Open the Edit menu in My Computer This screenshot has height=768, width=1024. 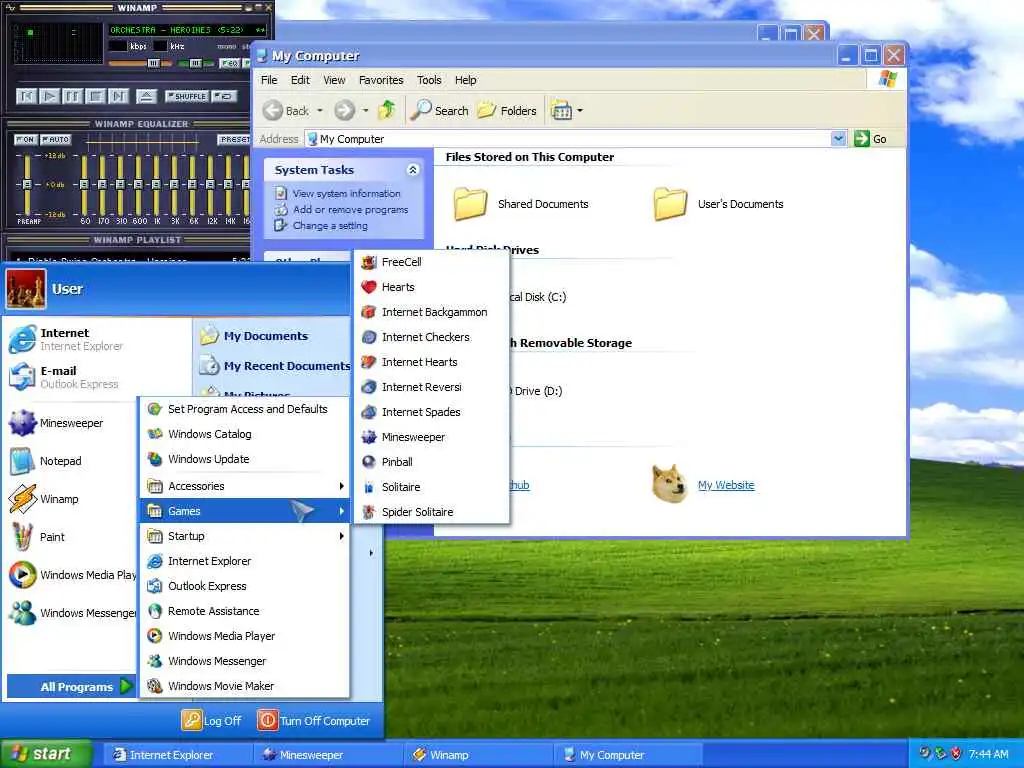(x=300, y=80)
